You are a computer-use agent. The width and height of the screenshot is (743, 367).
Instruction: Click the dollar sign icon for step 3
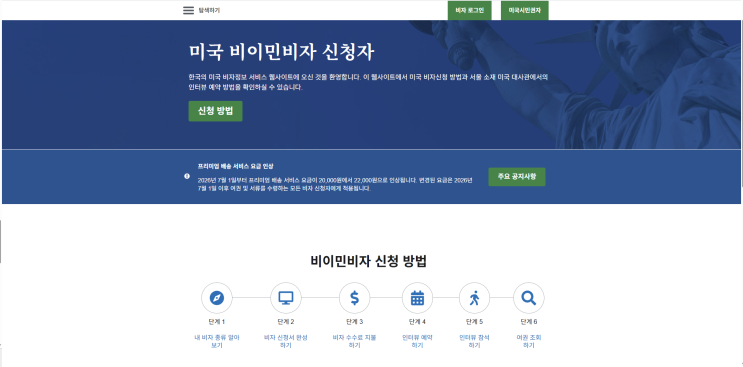tap(354, 298)
